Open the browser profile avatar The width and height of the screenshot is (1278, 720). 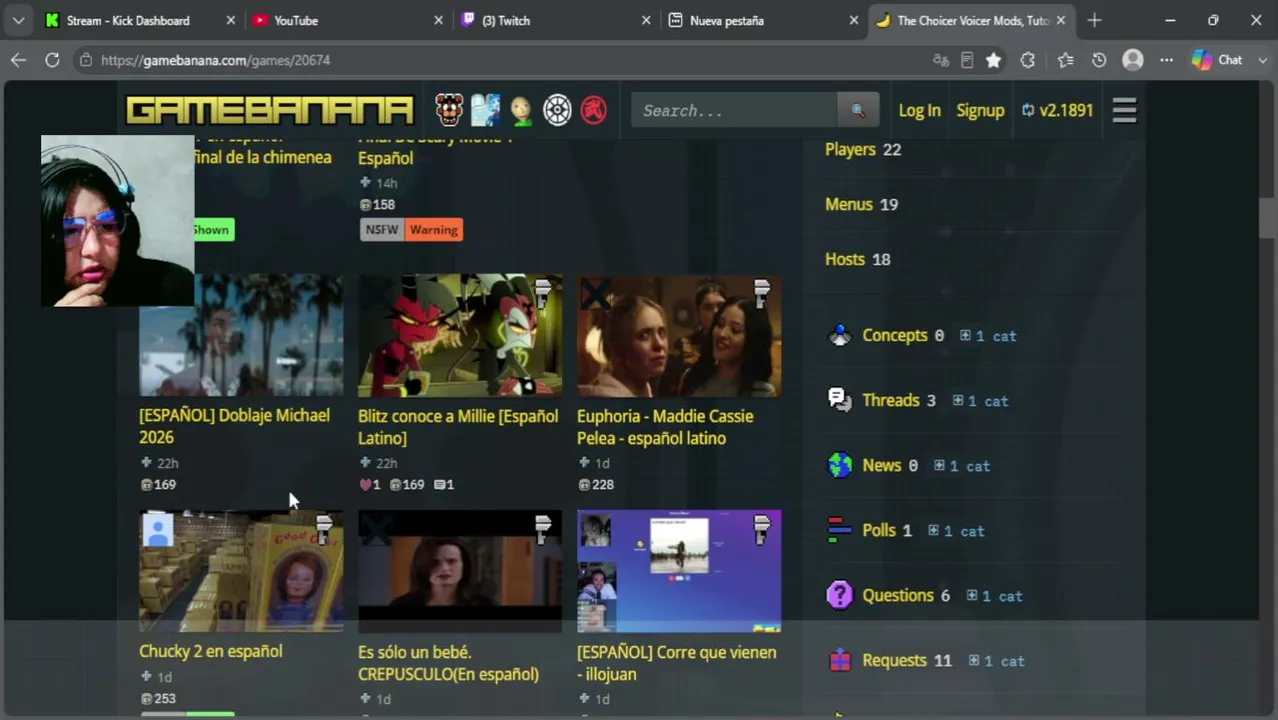click(x=1133, y=60)
